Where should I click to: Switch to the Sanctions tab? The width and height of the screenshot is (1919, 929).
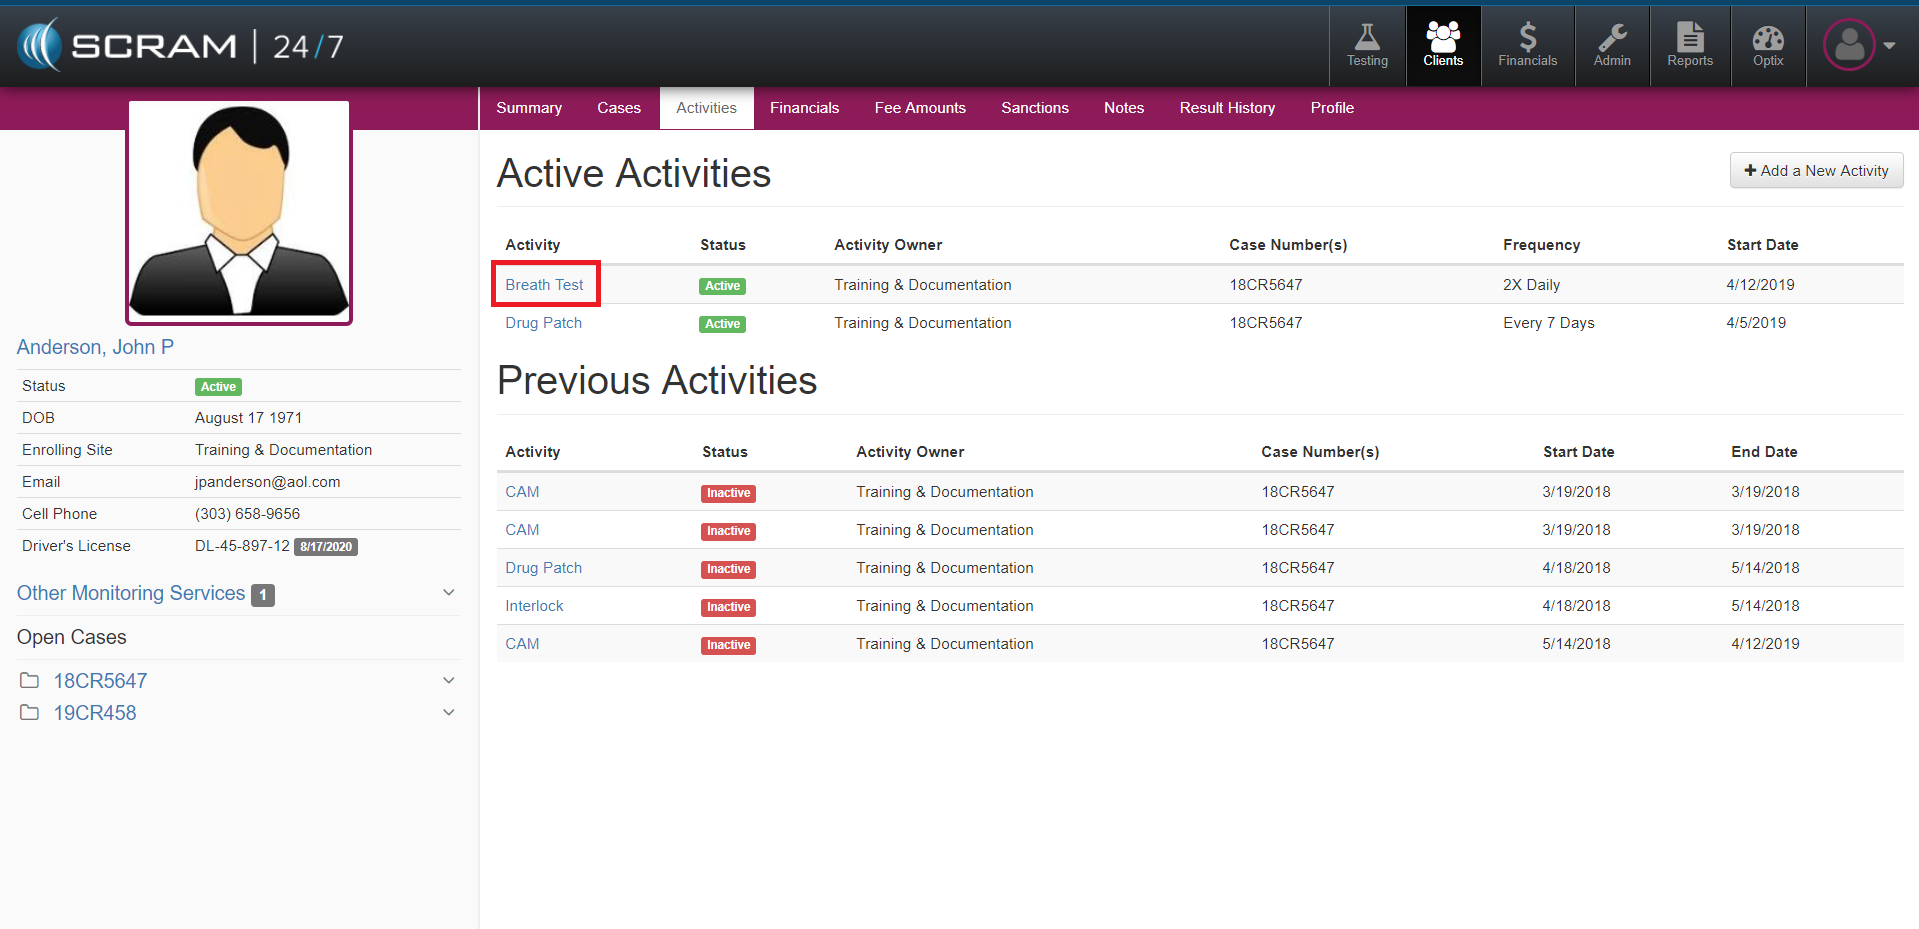click(1034, 108)
